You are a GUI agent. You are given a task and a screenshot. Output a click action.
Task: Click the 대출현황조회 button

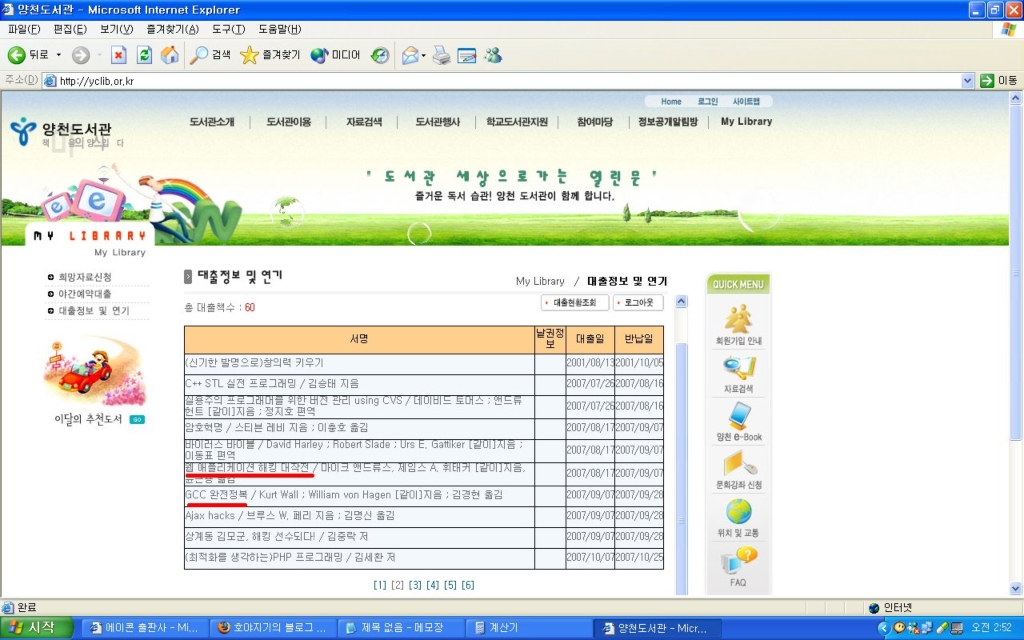click(575, 302)
